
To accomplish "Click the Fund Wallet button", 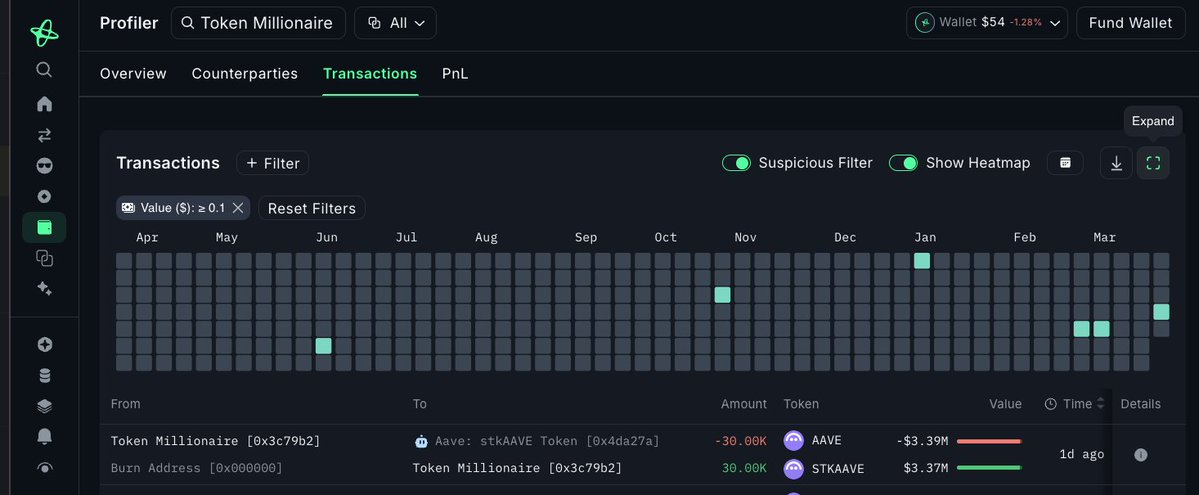I will pos(1129,23).
